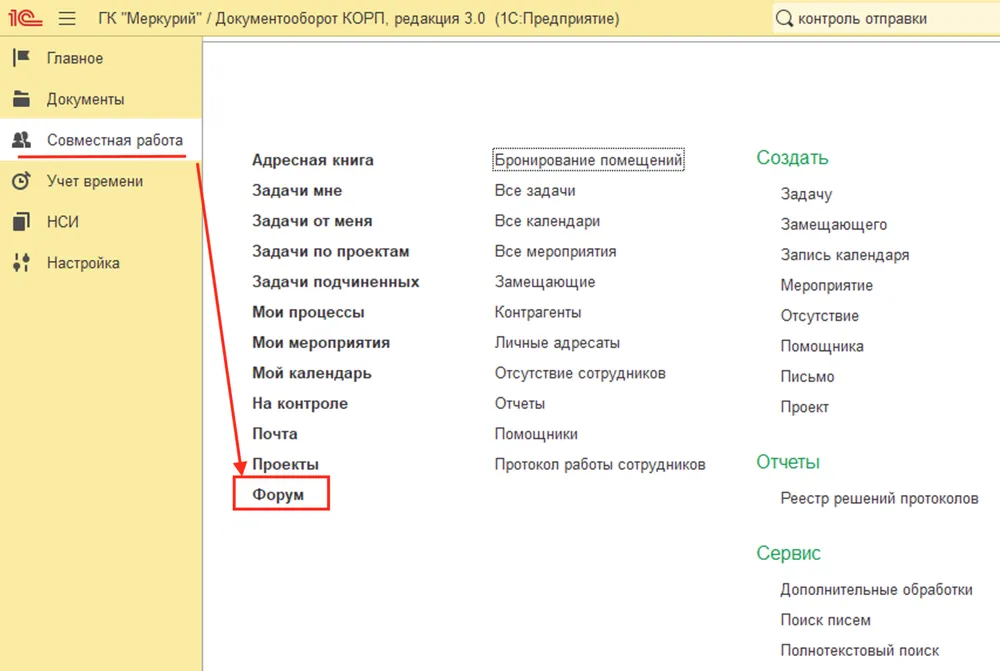The image size is (1000, 671).
Task: Open Протокол работы сотрудников
Action: tap(600, 464)
